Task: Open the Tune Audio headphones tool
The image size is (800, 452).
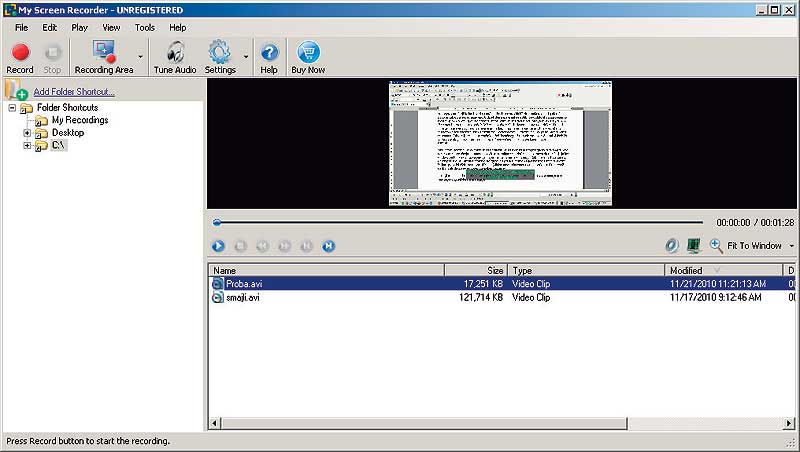Action: 175,58
